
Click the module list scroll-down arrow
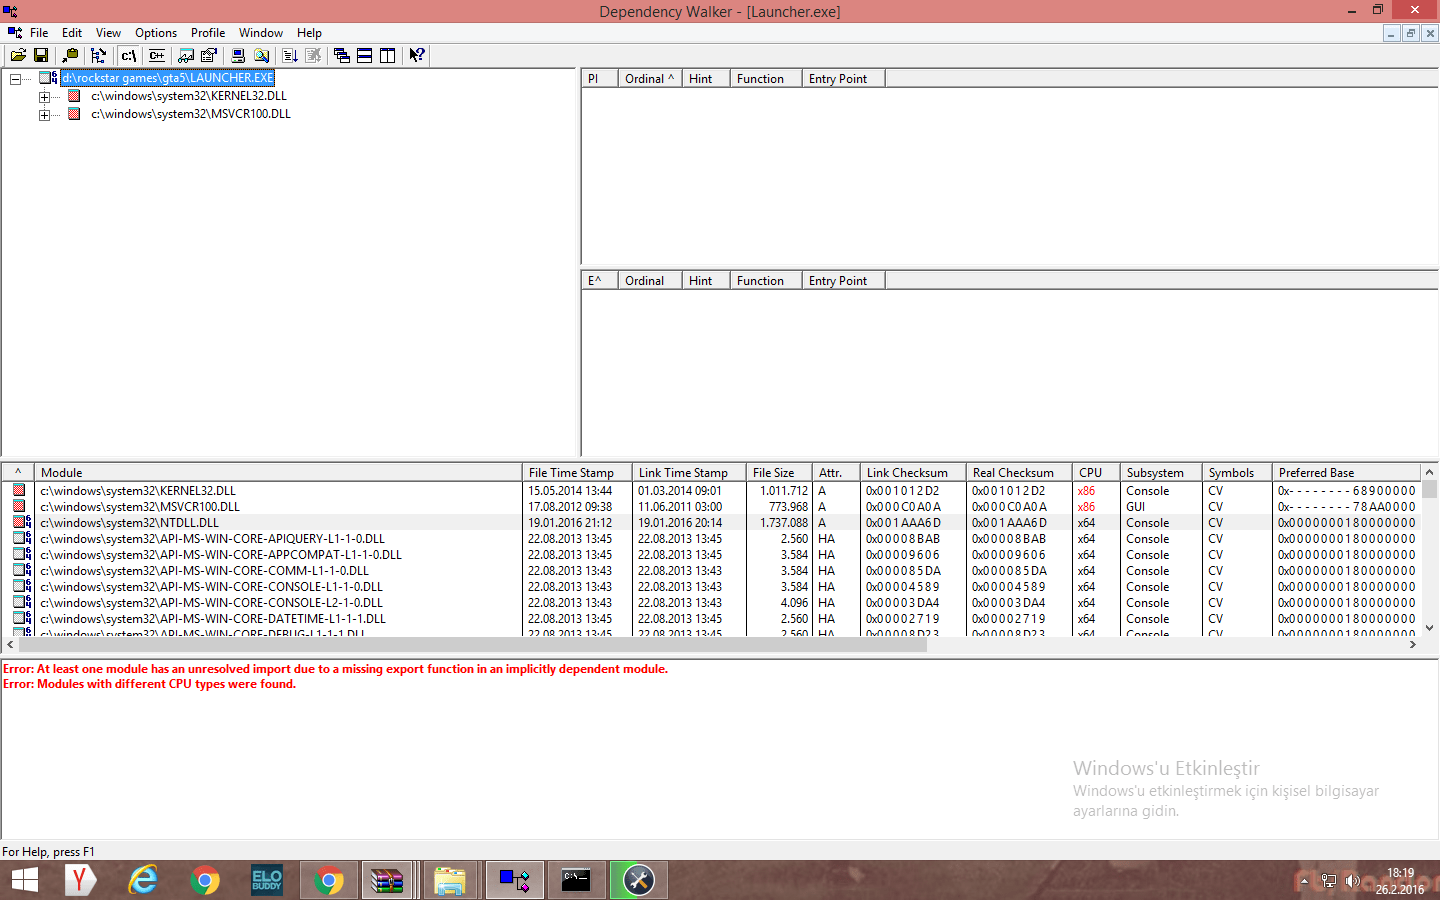tap(1429, 628)
